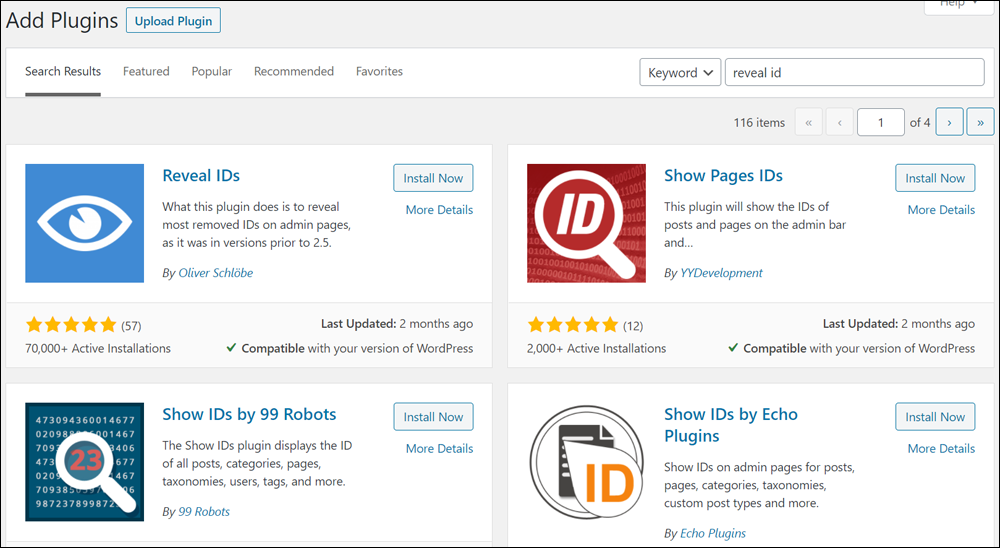Screen dimensions: 1000x548
Task: Open the Favorites tab
Action: (379, 71)
